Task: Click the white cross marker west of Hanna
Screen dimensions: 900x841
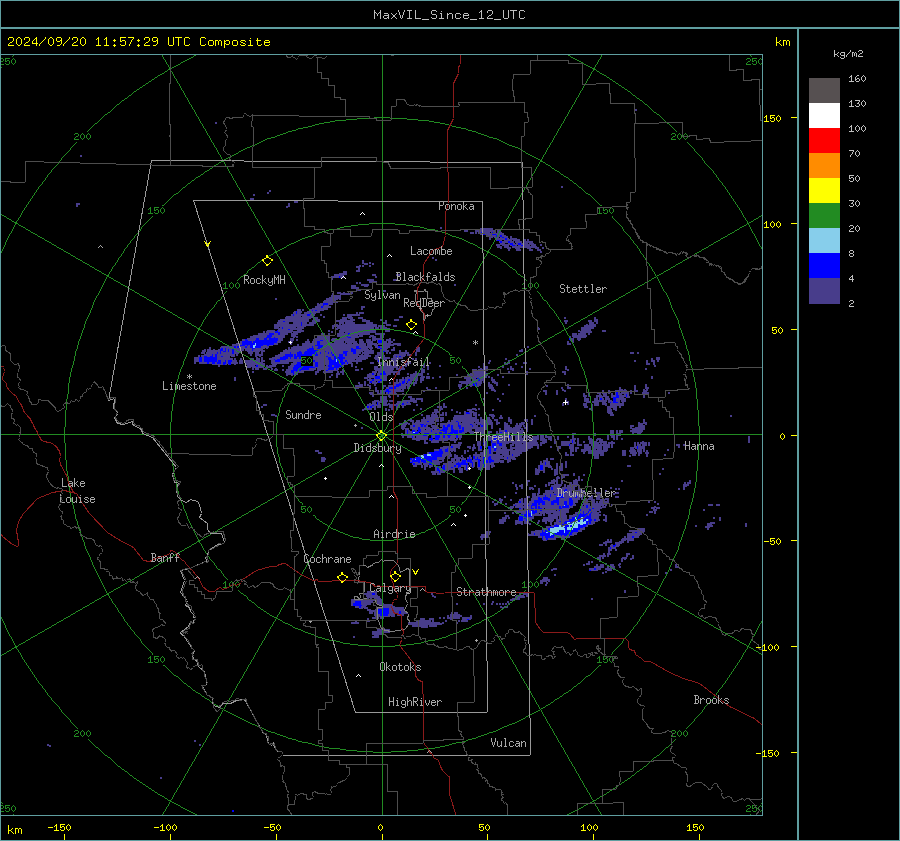Action: tap(565, 402)
